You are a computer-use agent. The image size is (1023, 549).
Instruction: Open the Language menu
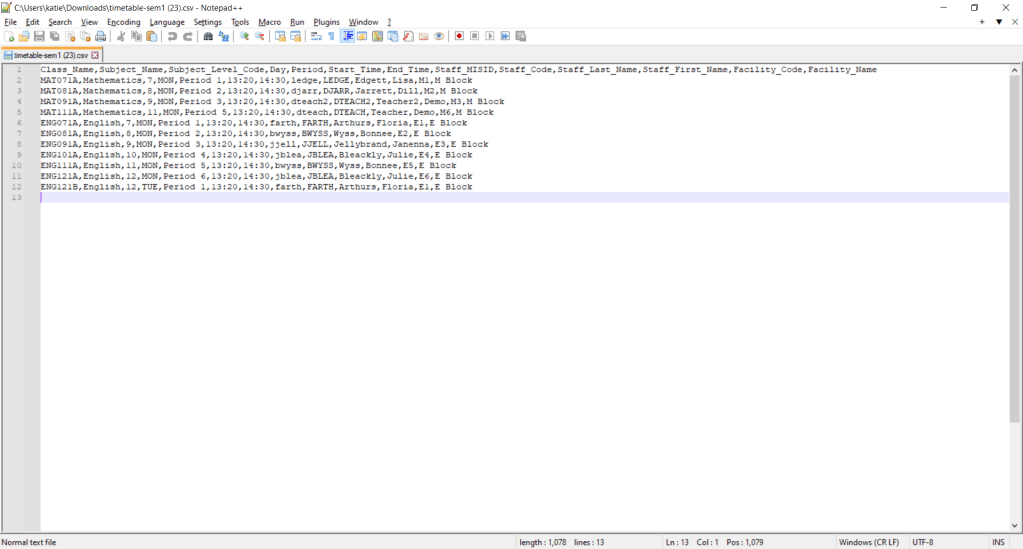167,22
